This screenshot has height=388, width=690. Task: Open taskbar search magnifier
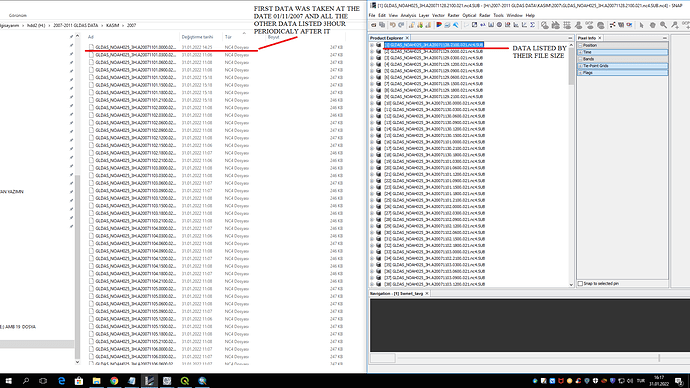(26, 381)
